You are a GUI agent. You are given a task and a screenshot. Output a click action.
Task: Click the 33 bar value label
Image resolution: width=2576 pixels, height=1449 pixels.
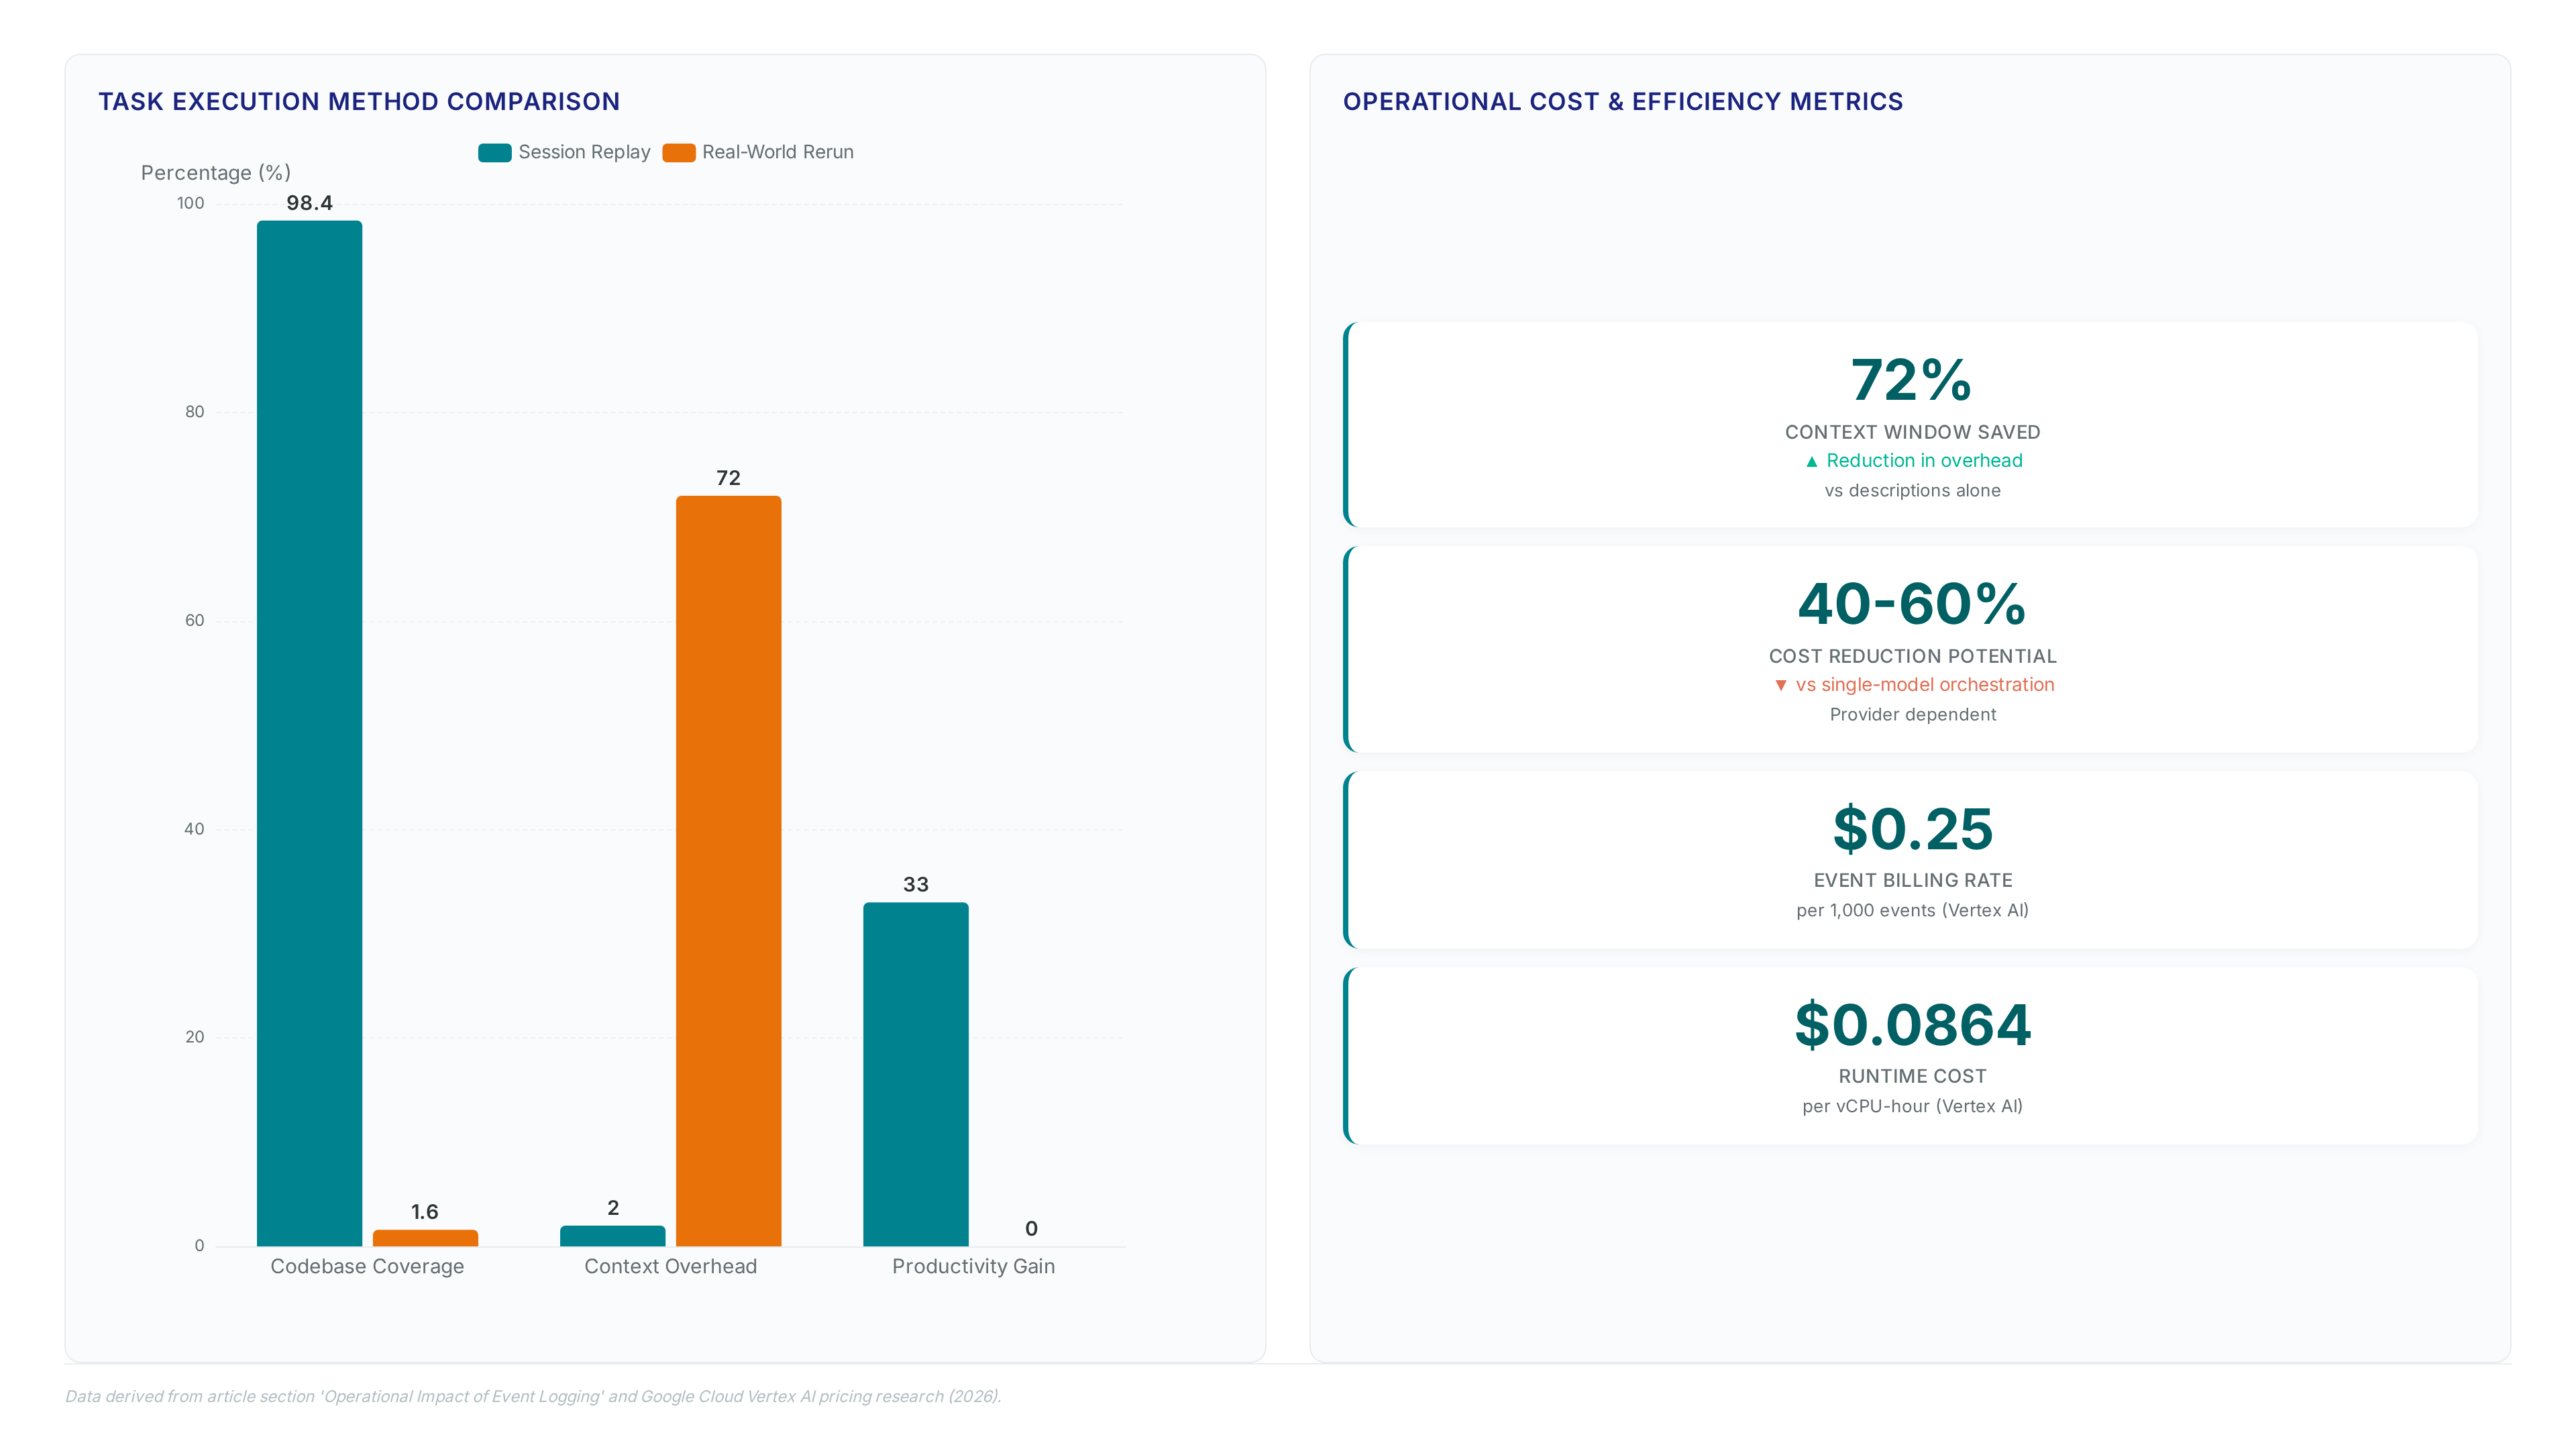point(915,885)
